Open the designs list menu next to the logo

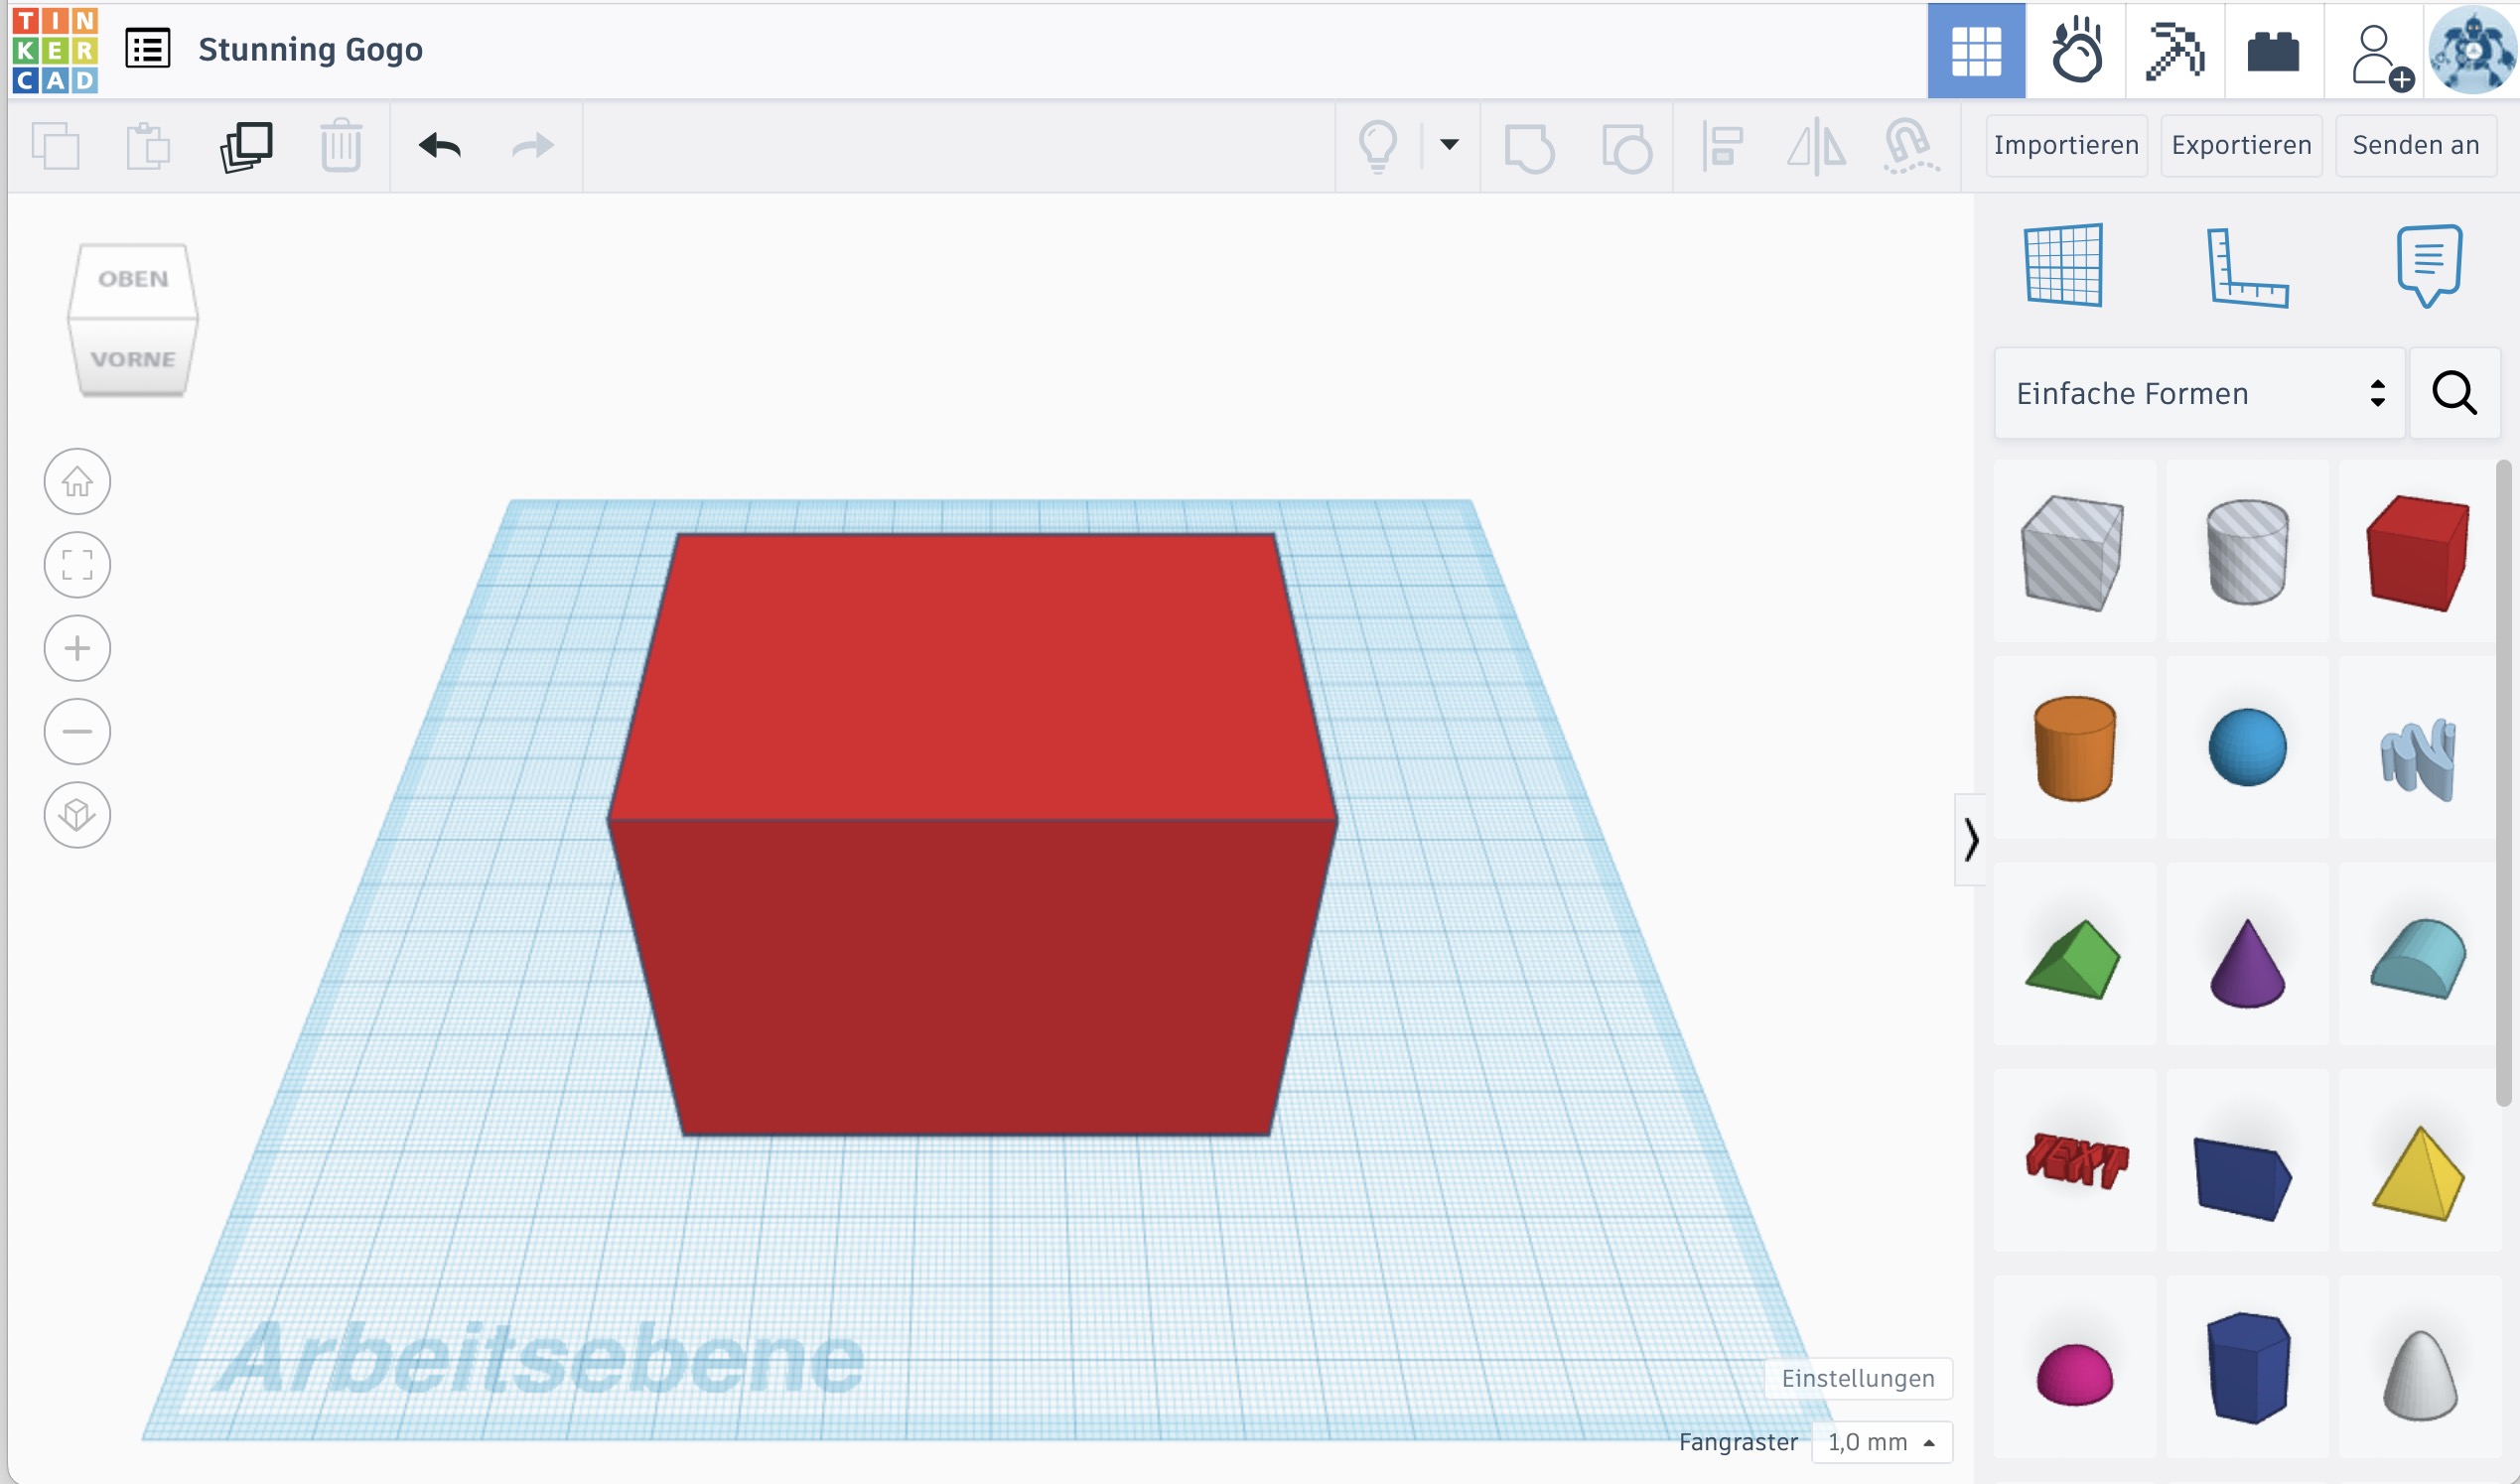click(x=148, y=48)
